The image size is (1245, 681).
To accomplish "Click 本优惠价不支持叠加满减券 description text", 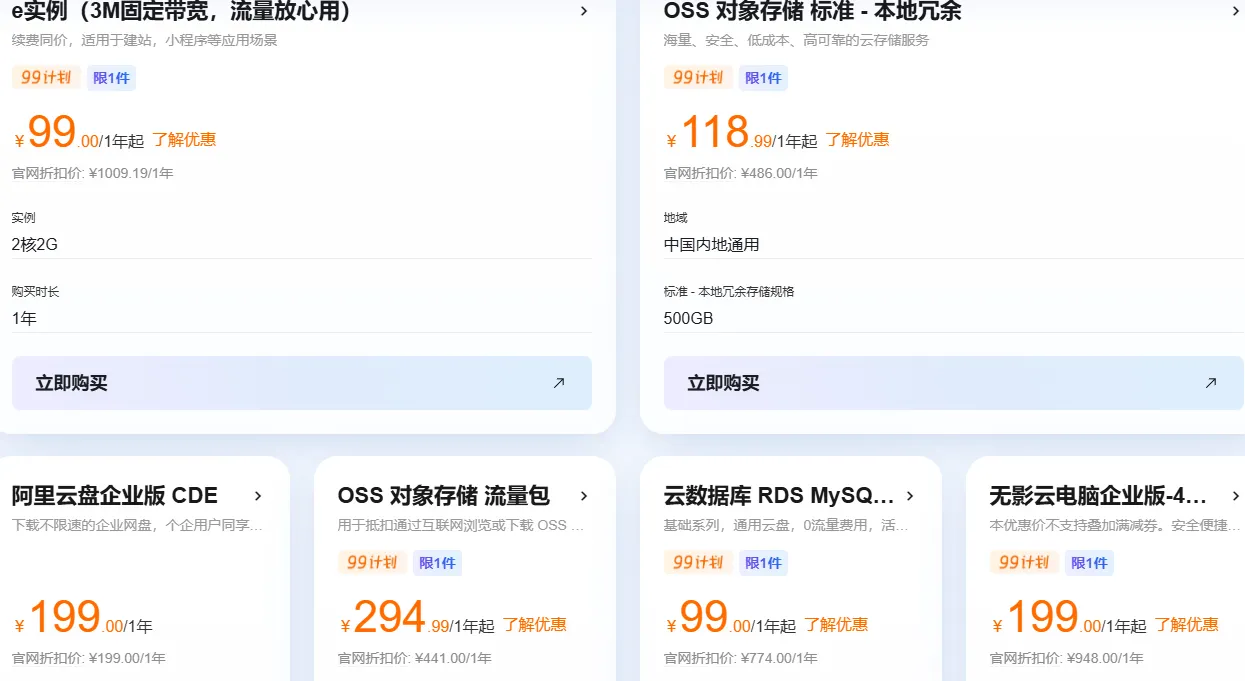I will [x=1115, y=525].
